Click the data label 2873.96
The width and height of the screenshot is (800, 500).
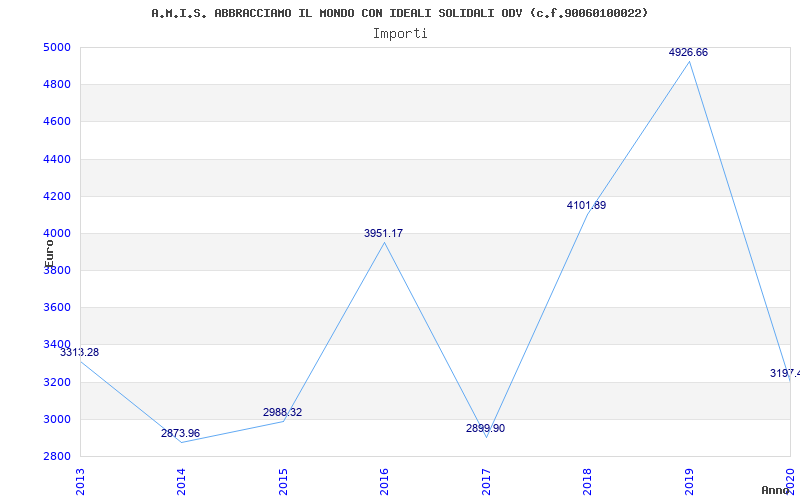tap(181, 433)
